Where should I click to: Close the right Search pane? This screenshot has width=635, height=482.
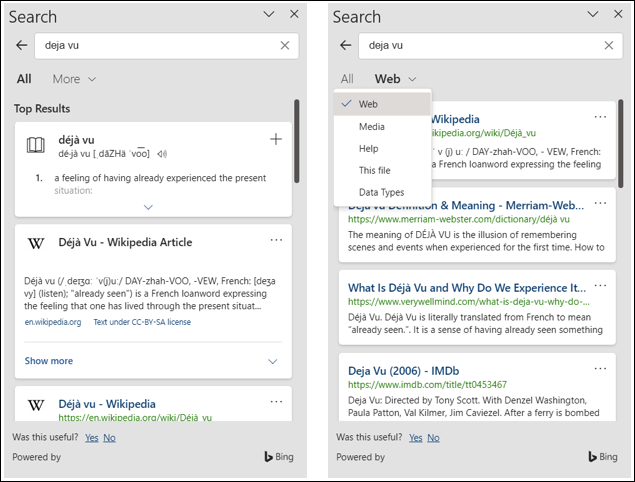pos(618,14)
